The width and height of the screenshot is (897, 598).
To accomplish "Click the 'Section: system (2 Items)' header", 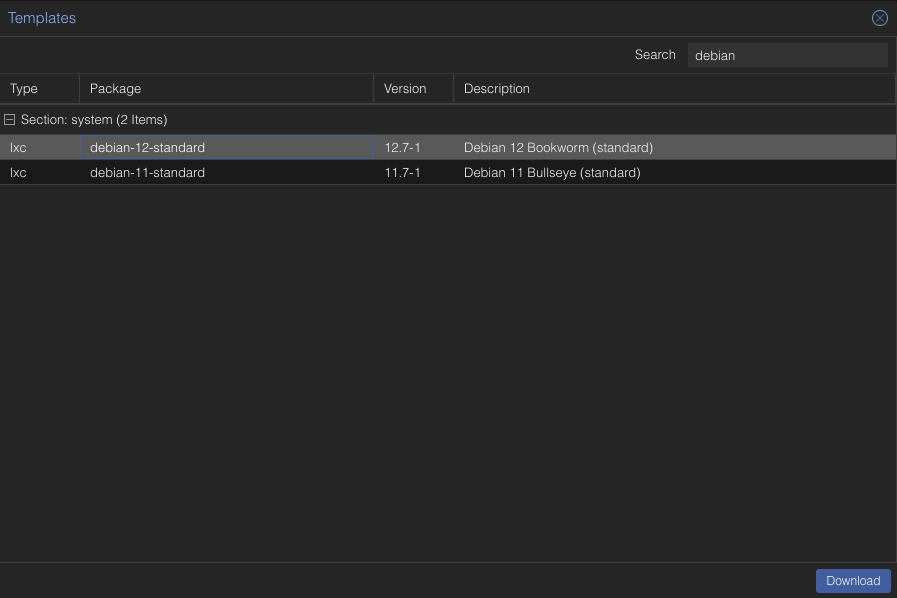I will [94, 120].
